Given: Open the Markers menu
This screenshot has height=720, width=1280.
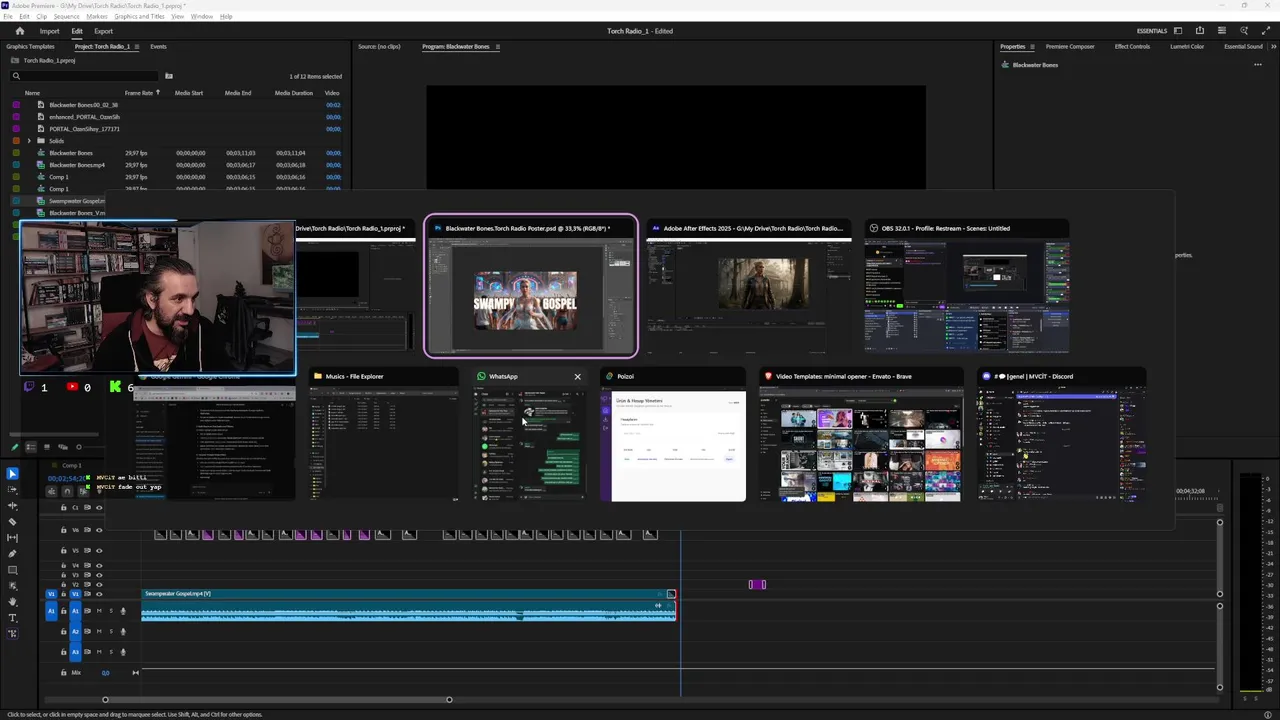Looking at the screenshot, I should 97,16.
